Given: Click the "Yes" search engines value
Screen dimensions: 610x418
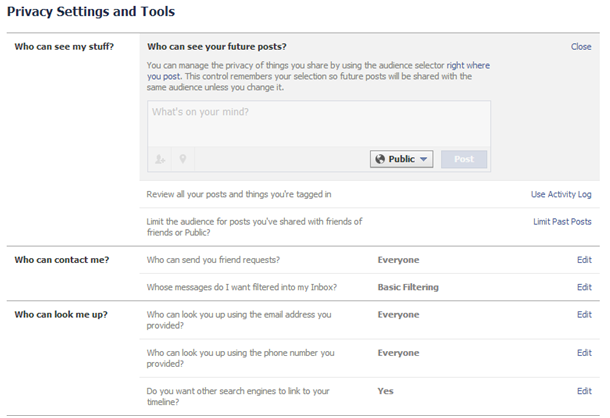Looking at the screenshot, I should [385, 391].
